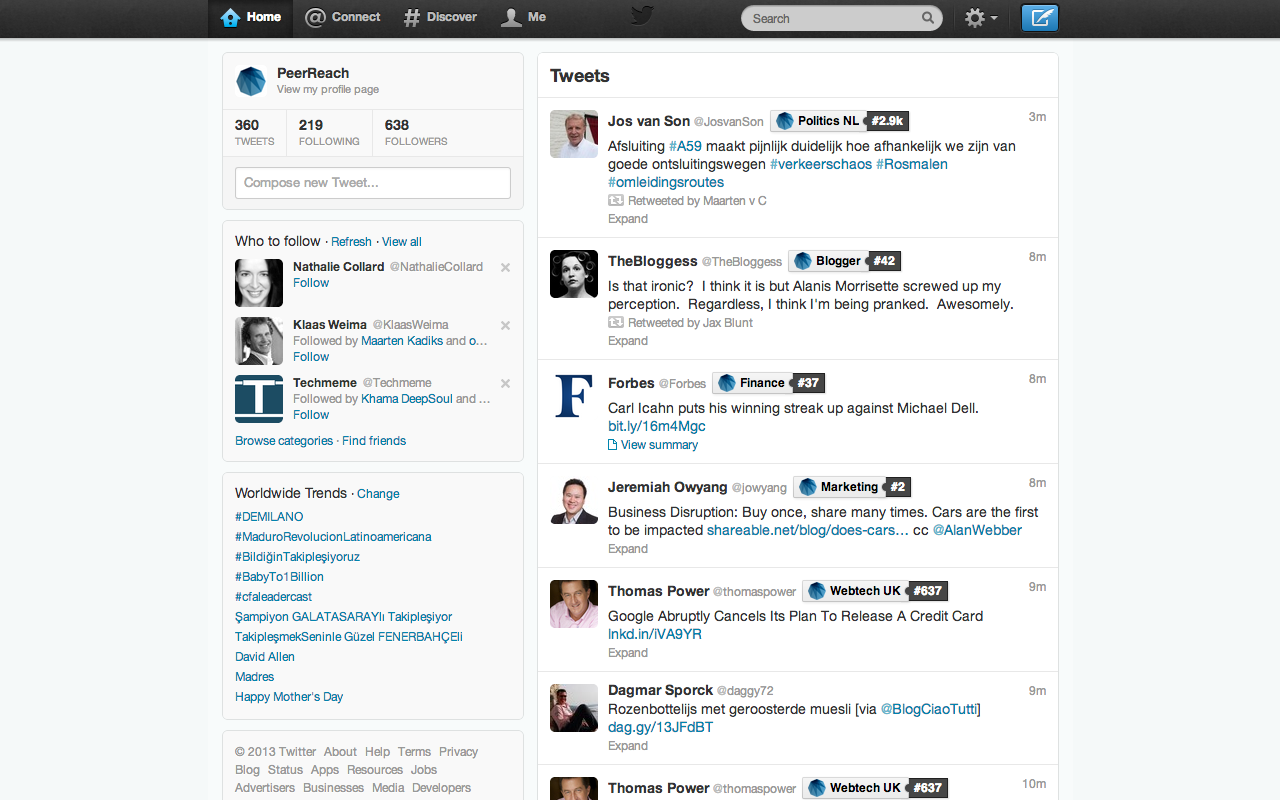Screen dimensions: 1280x800
Task: Click the retweet icon under Jos van Son tweet
Action: (x=616, y=201)
